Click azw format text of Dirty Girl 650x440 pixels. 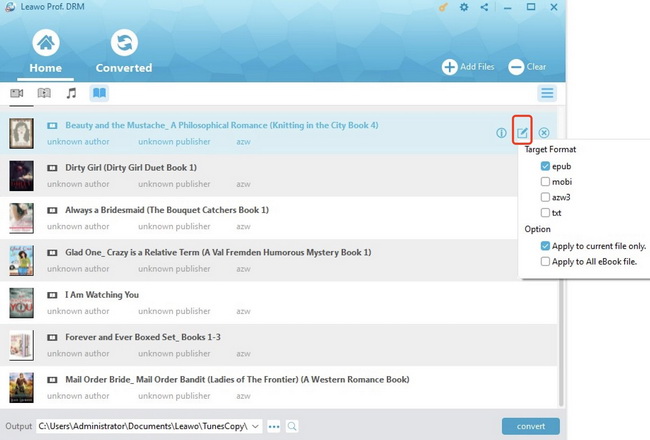tap(243, 184)
